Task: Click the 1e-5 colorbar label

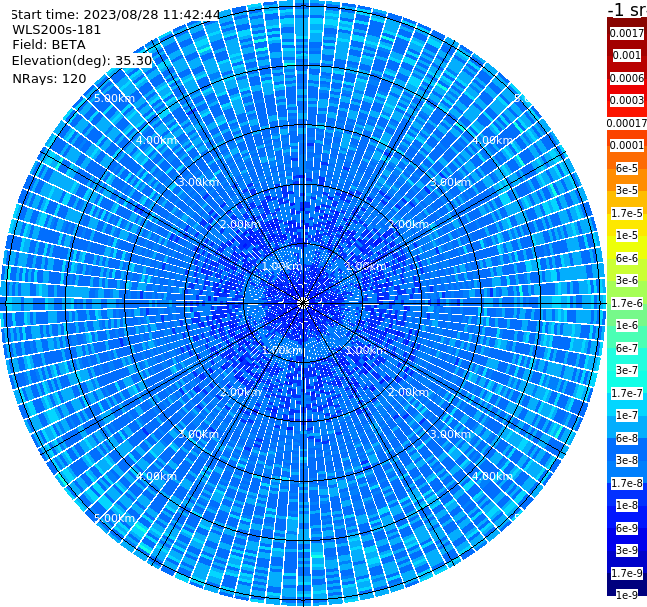Action: click(627, 235)
